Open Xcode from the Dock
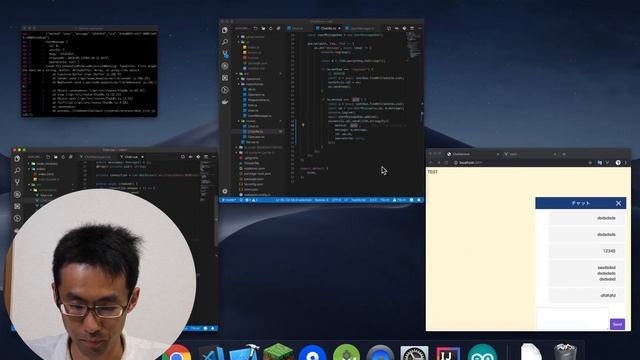640x360 pixels. coord(244,353)
